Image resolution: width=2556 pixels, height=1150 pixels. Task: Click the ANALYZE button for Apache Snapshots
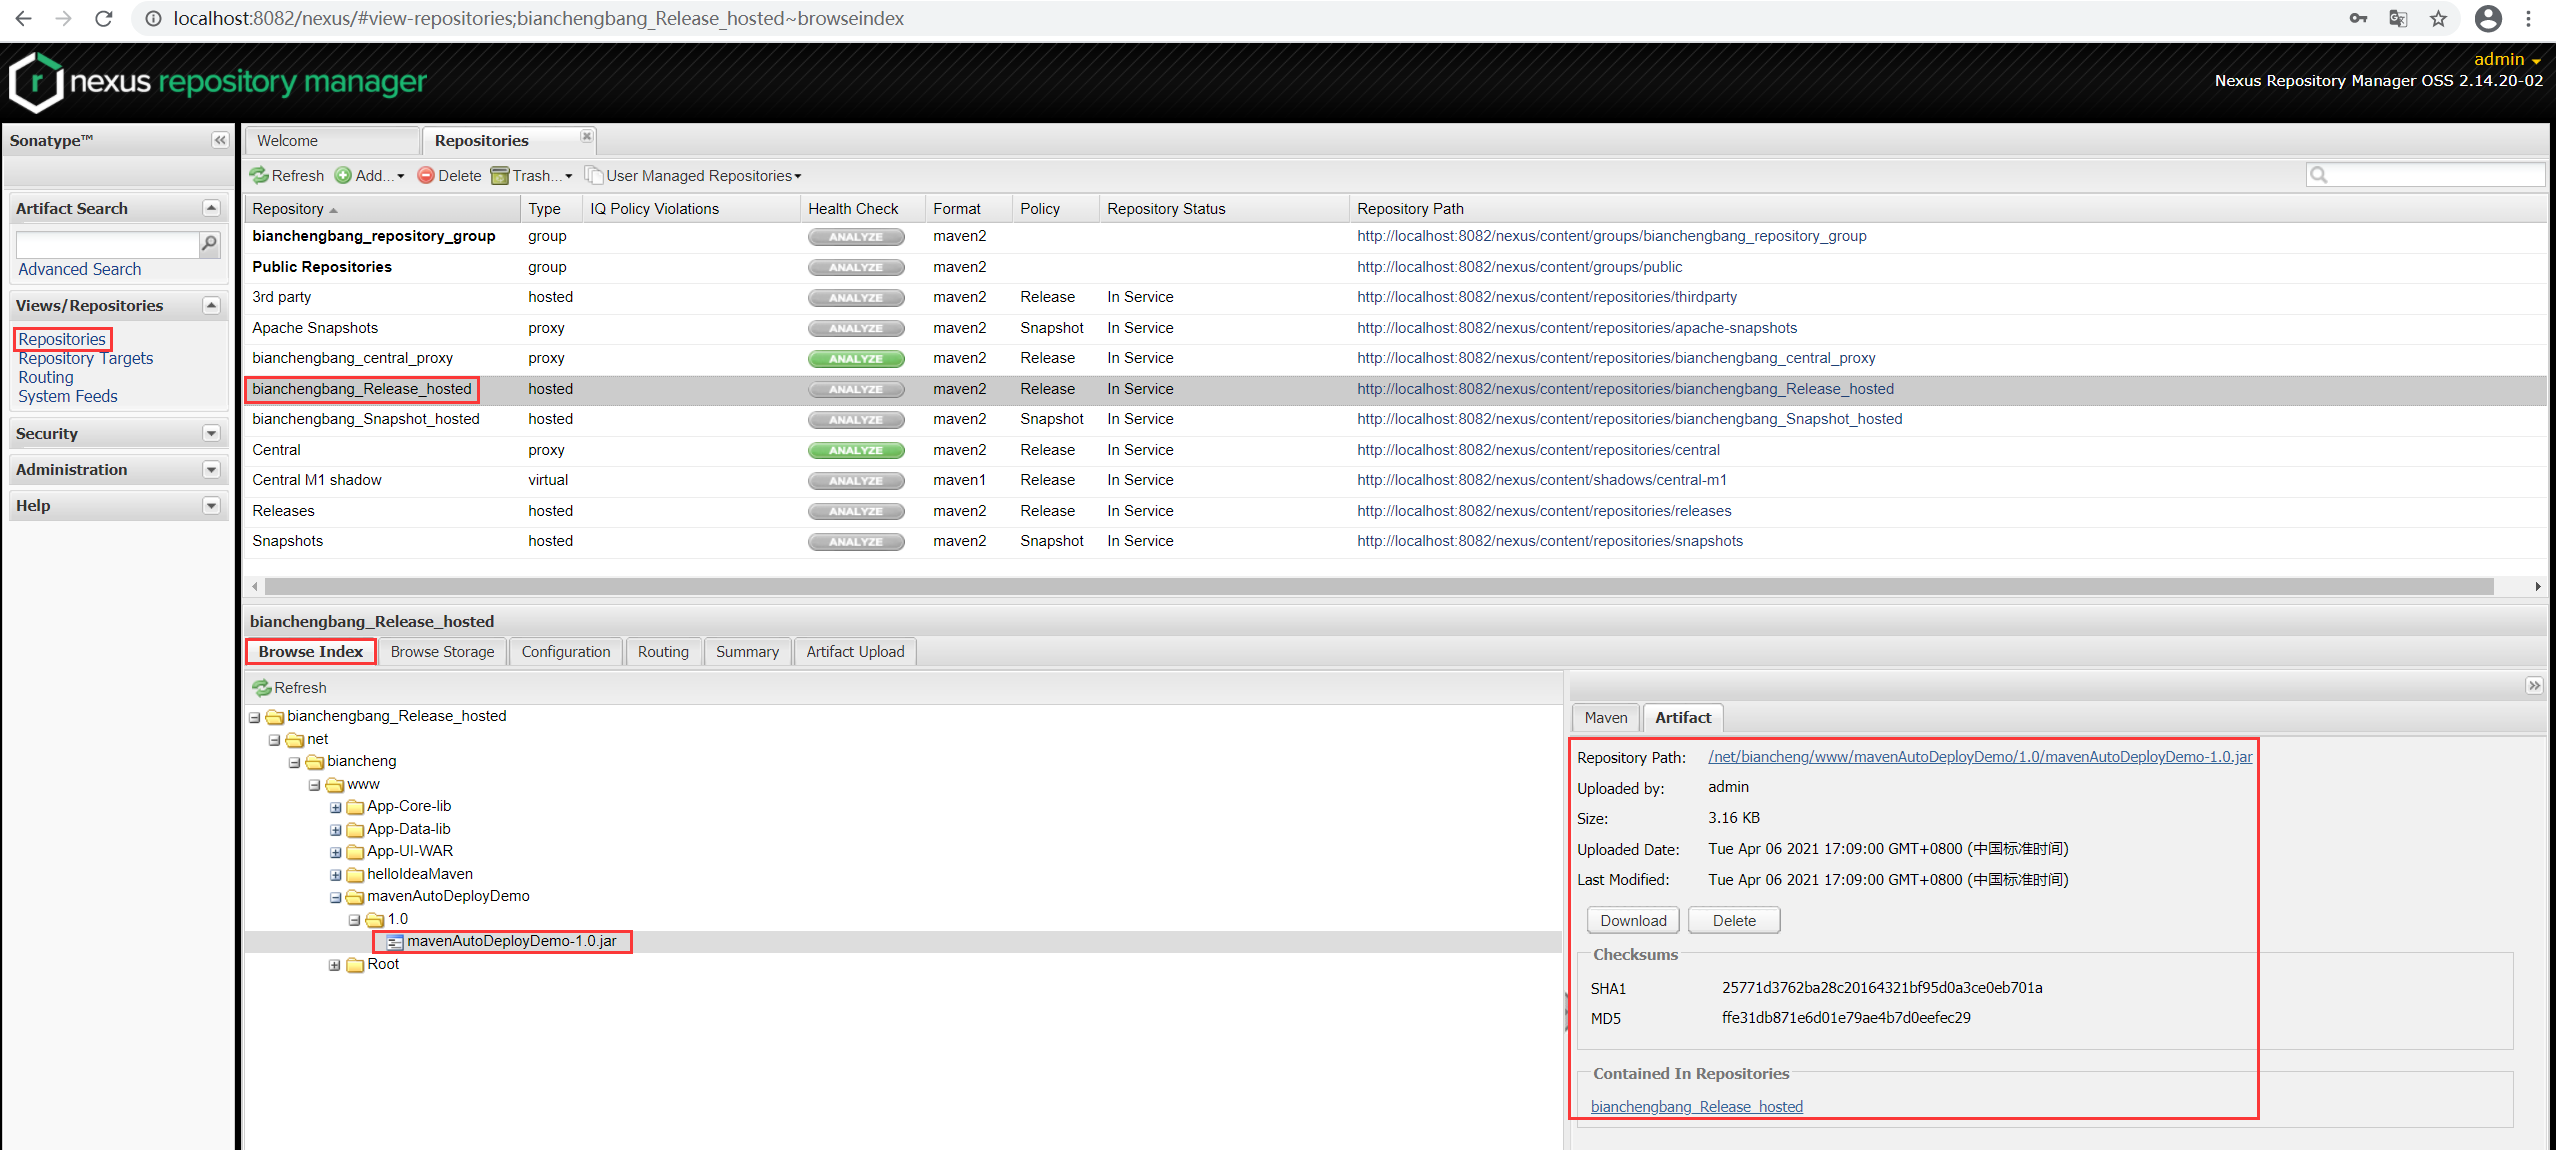coord(856,329)
